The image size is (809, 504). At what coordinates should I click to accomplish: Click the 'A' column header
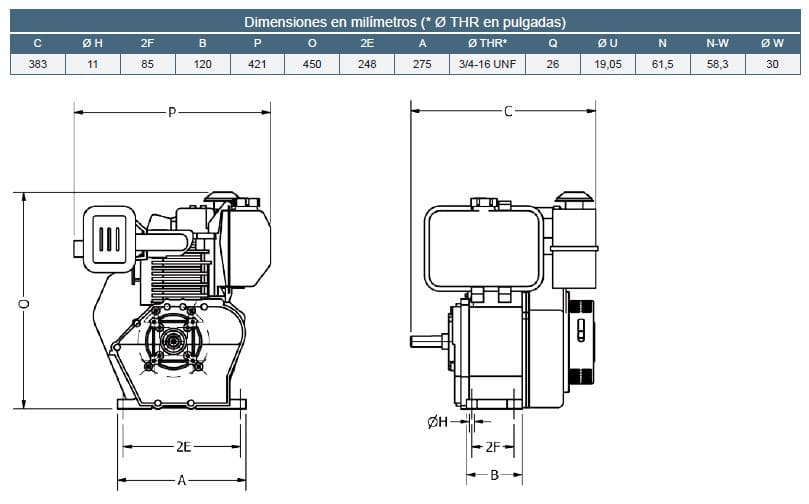coord(422,43)
